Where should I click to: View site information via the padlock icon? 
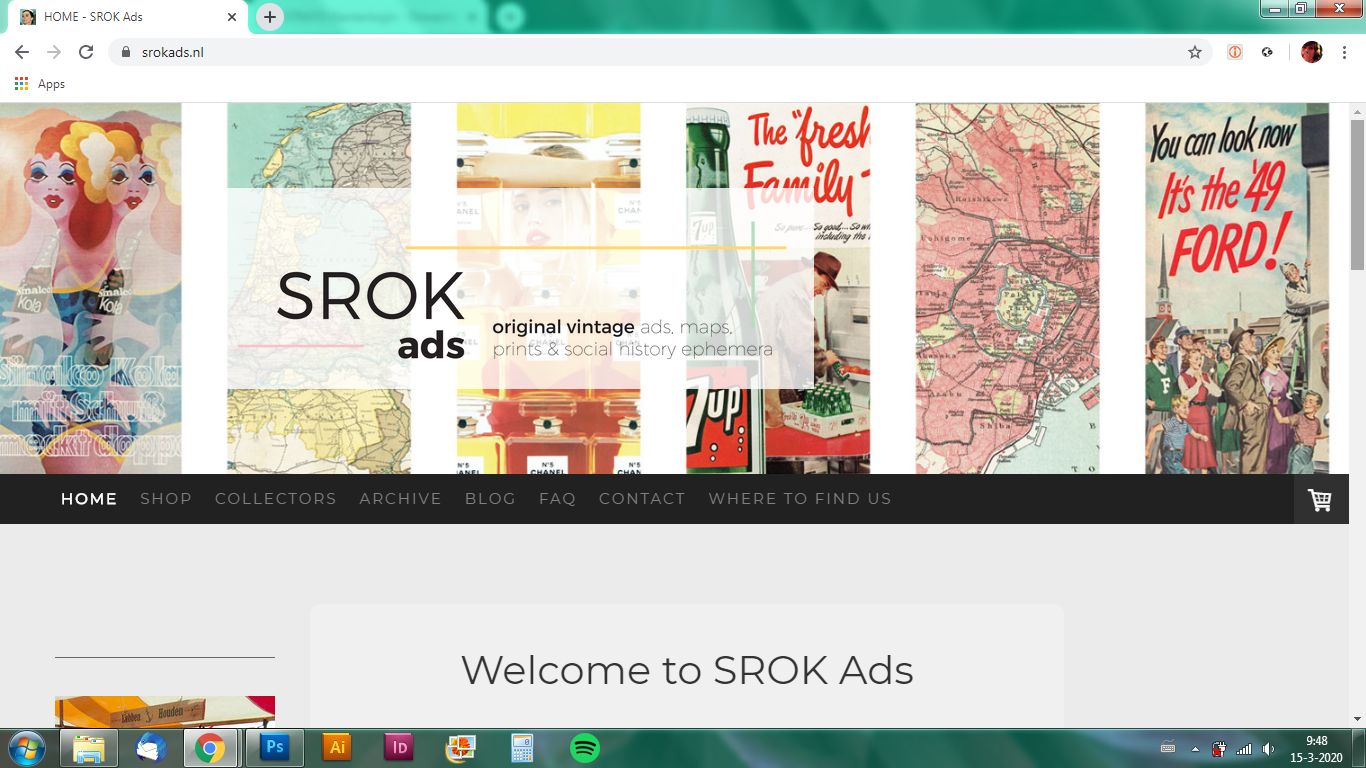[x=126, y=52]
